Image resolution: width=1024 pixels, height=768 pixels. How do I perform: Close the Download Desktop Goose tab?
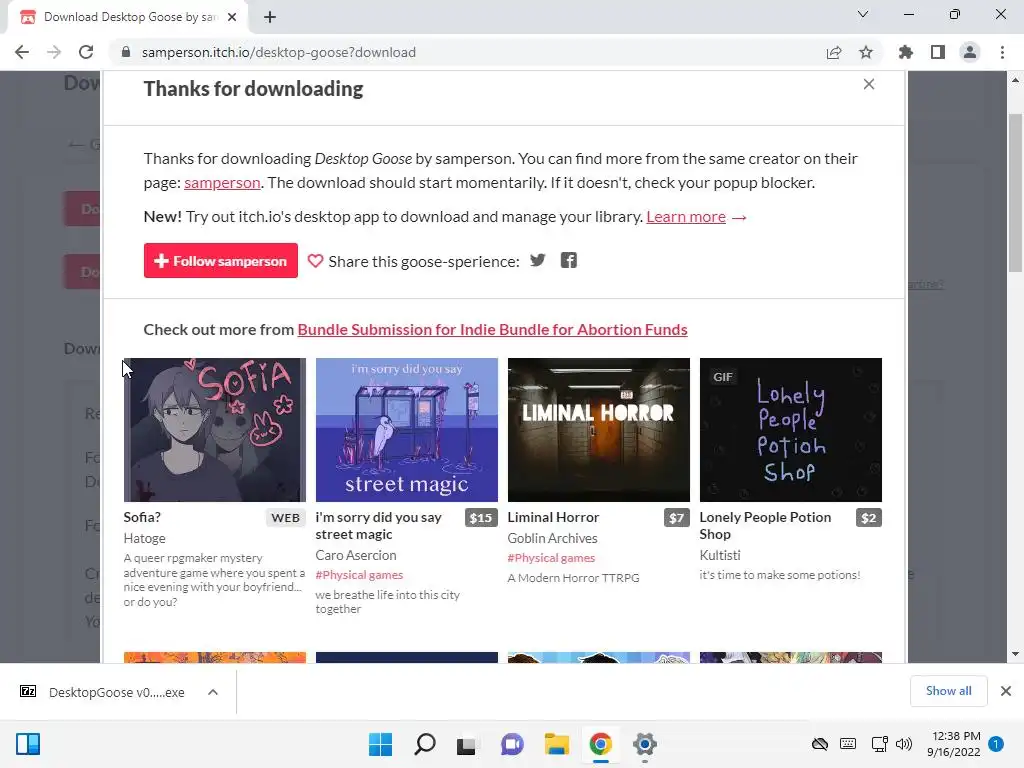point(232,17)
